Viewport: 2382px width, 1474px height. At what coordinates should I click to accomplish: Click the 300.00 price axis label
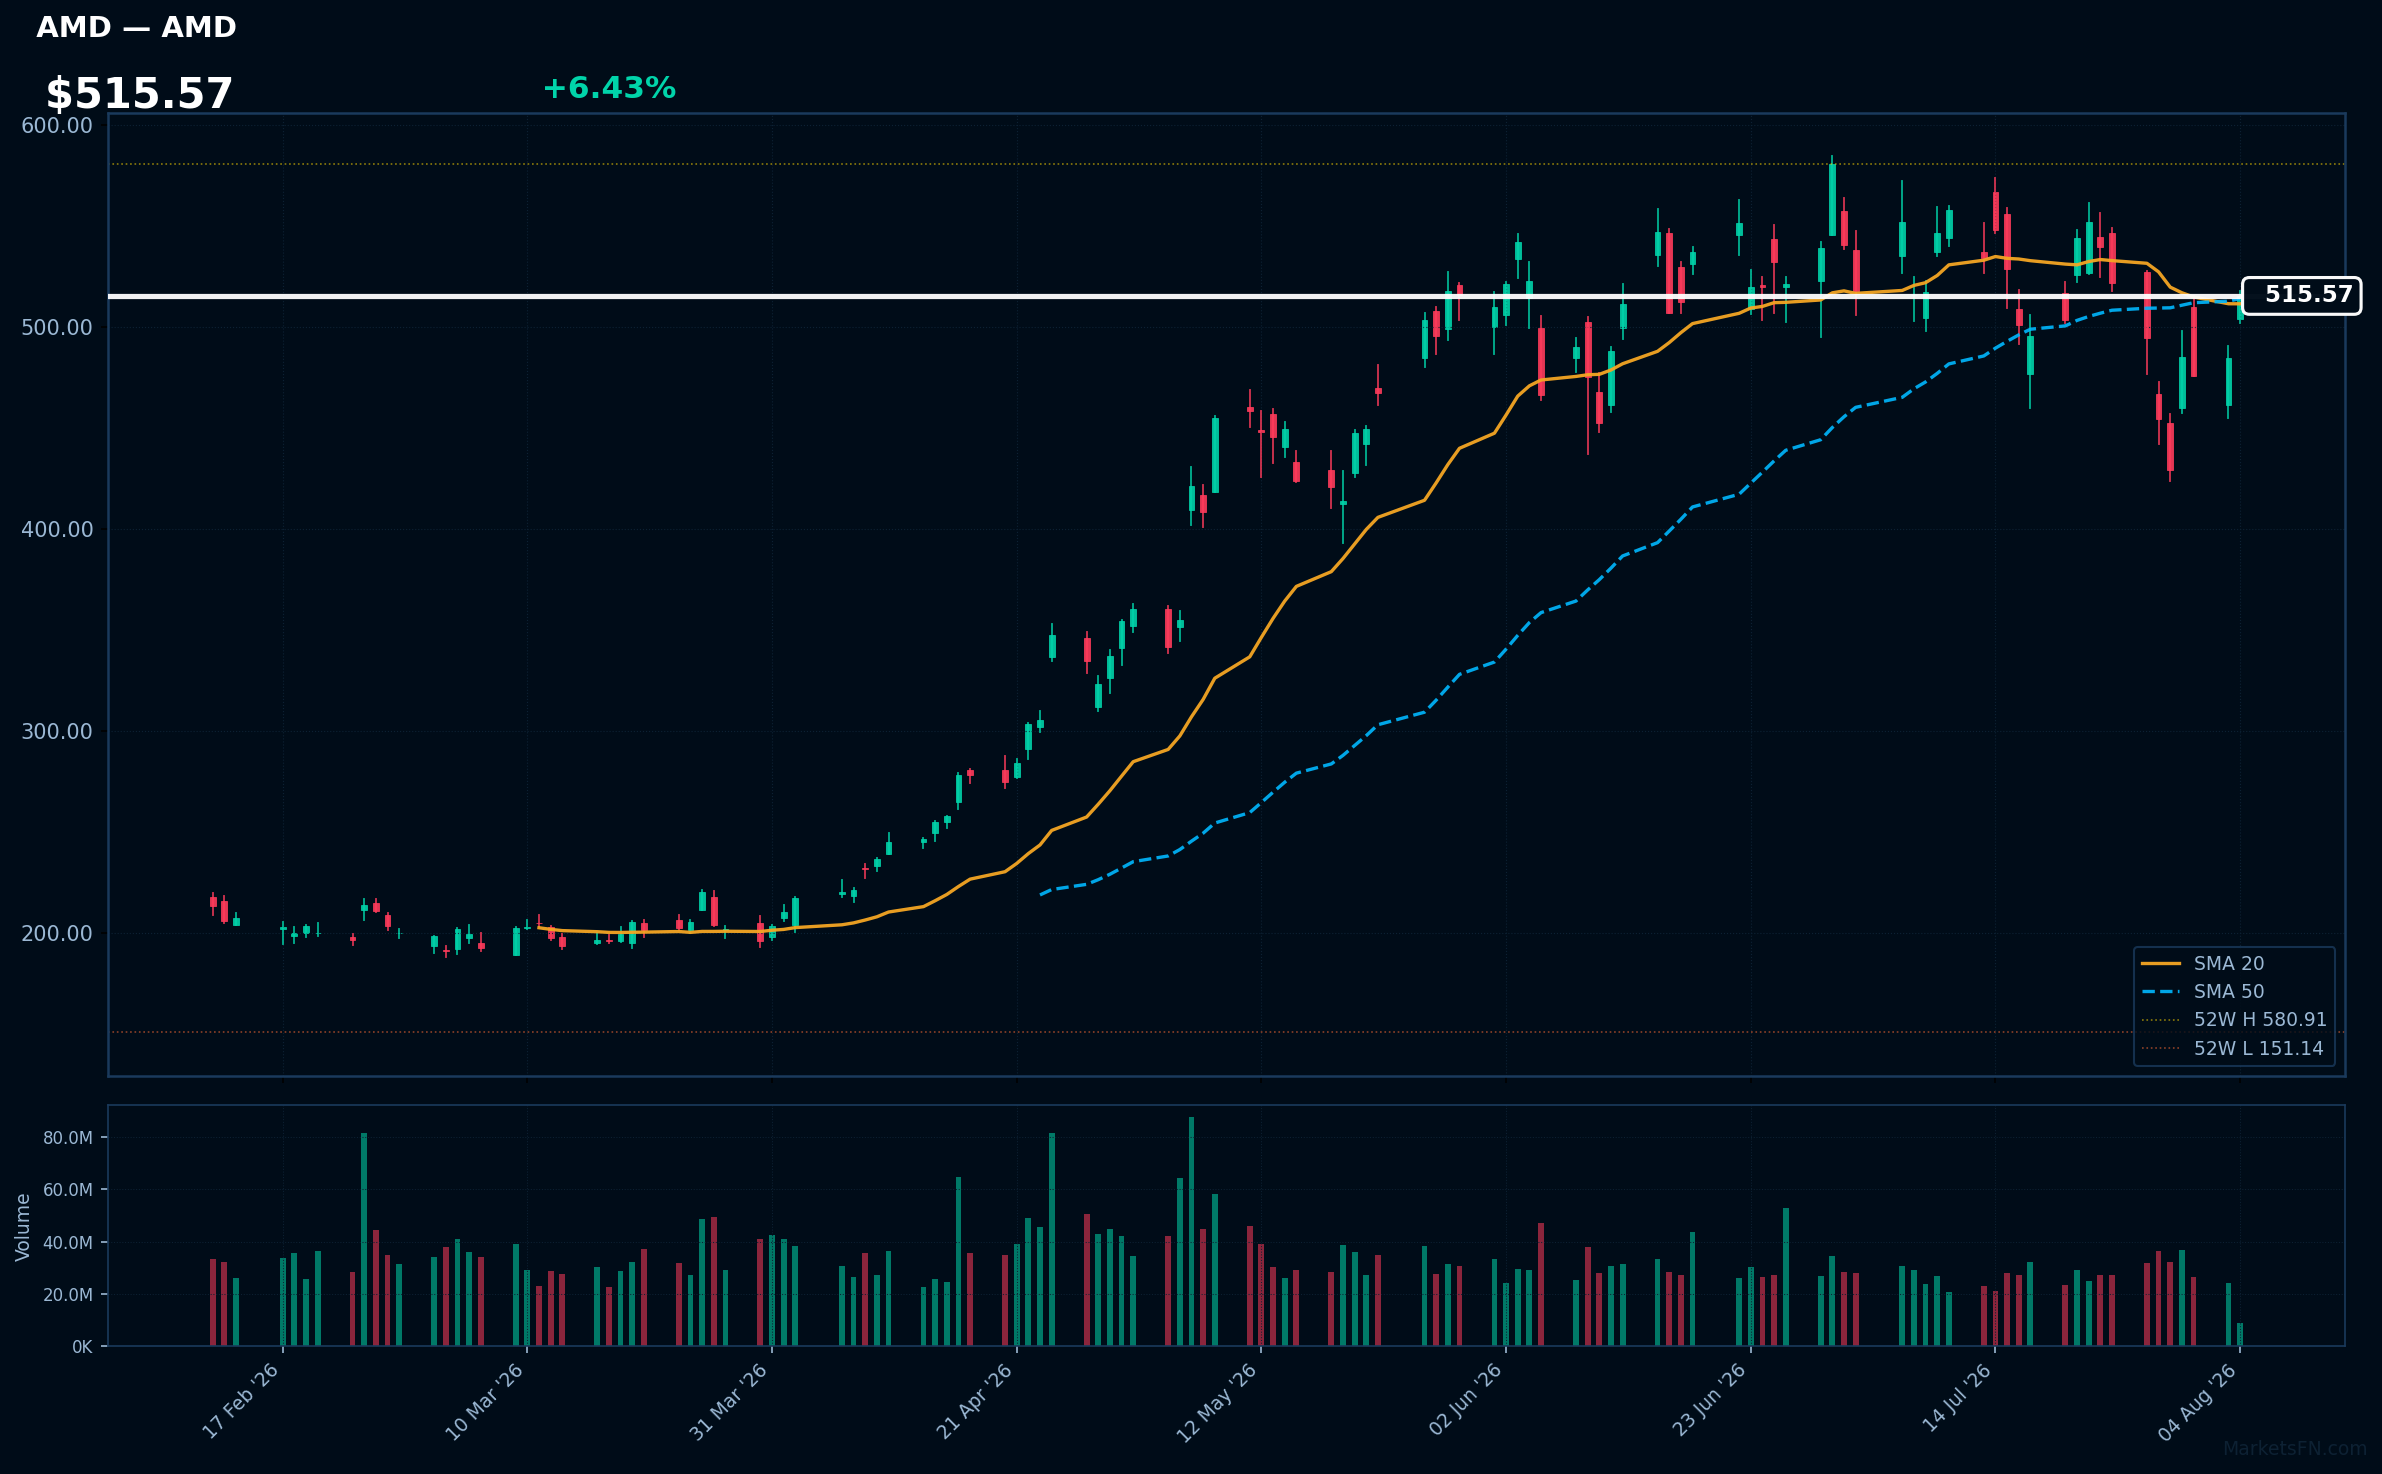[57, 732]
